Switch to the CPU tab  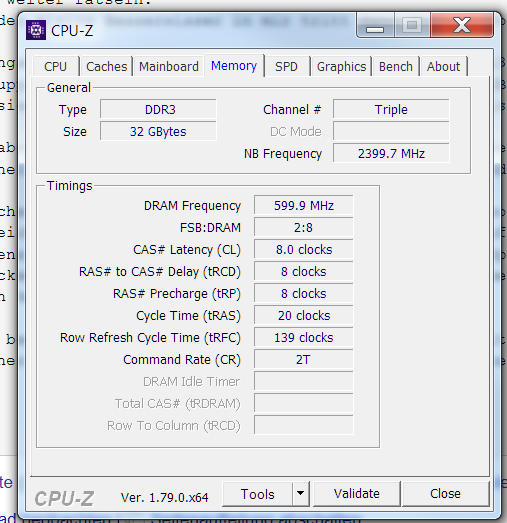coord(56,66)
